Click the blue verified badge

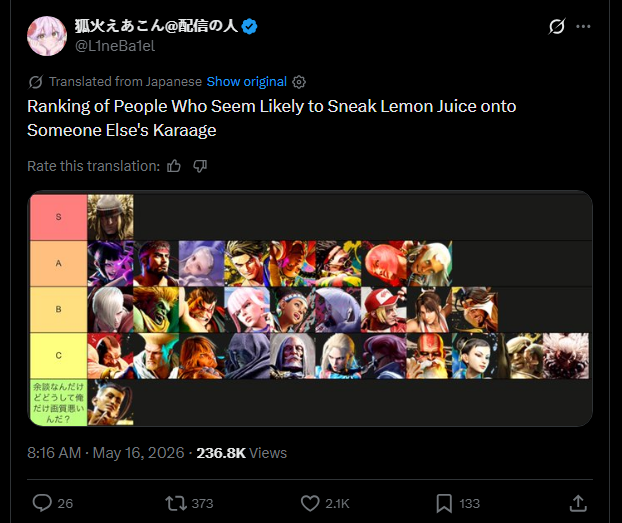[250, 27]
